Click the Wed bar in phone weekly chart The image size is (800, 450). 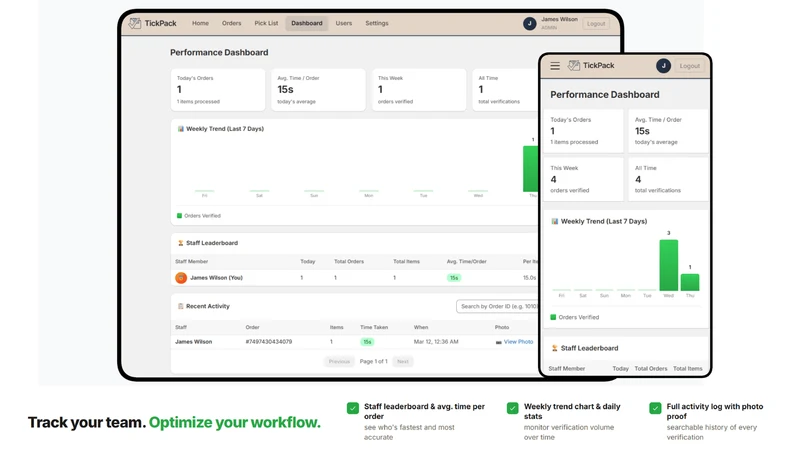coord(668,265)
